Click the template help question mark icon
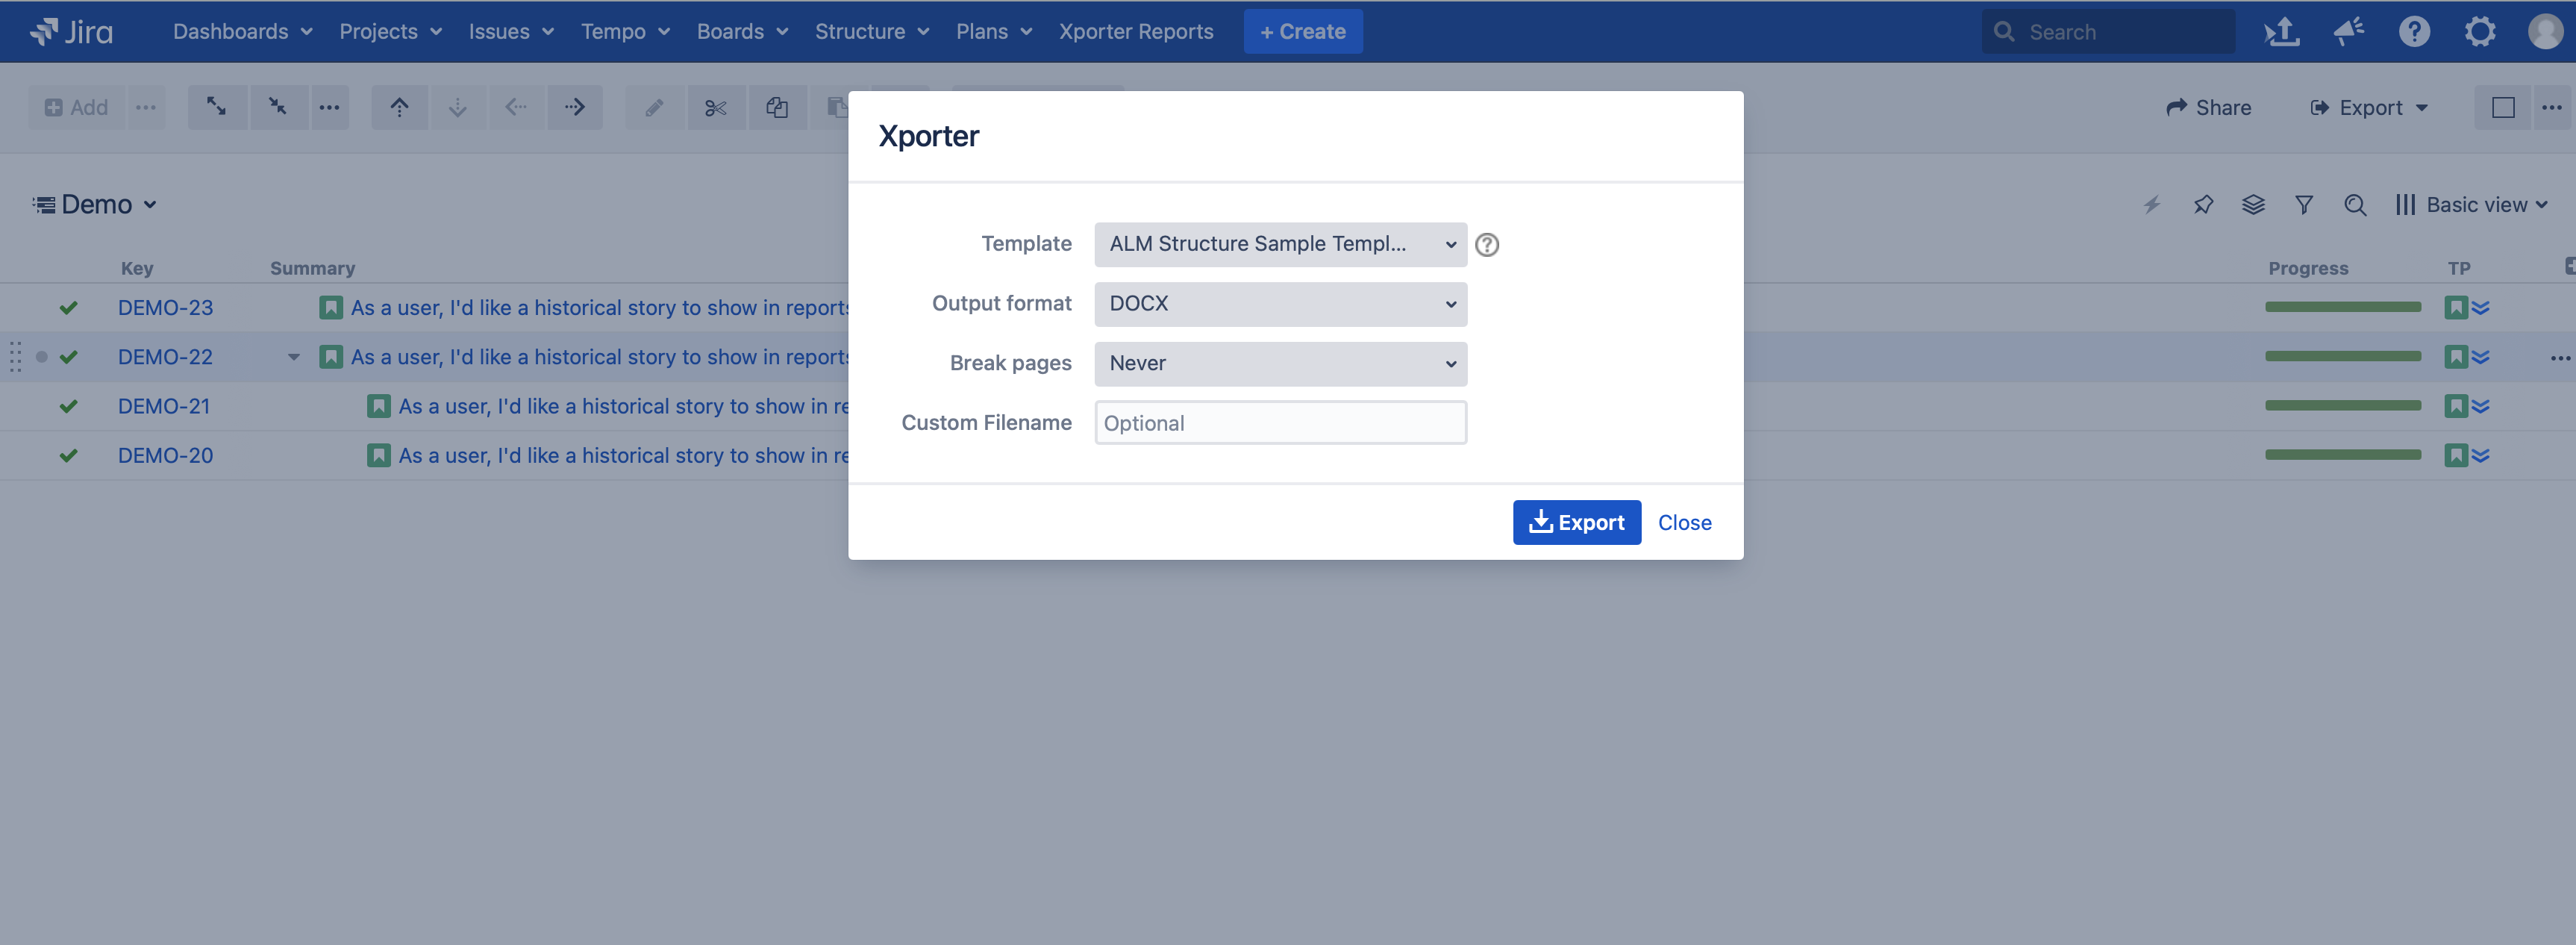The height and width of the screenshot is (945, 2576). click(x=1487, y=245)
